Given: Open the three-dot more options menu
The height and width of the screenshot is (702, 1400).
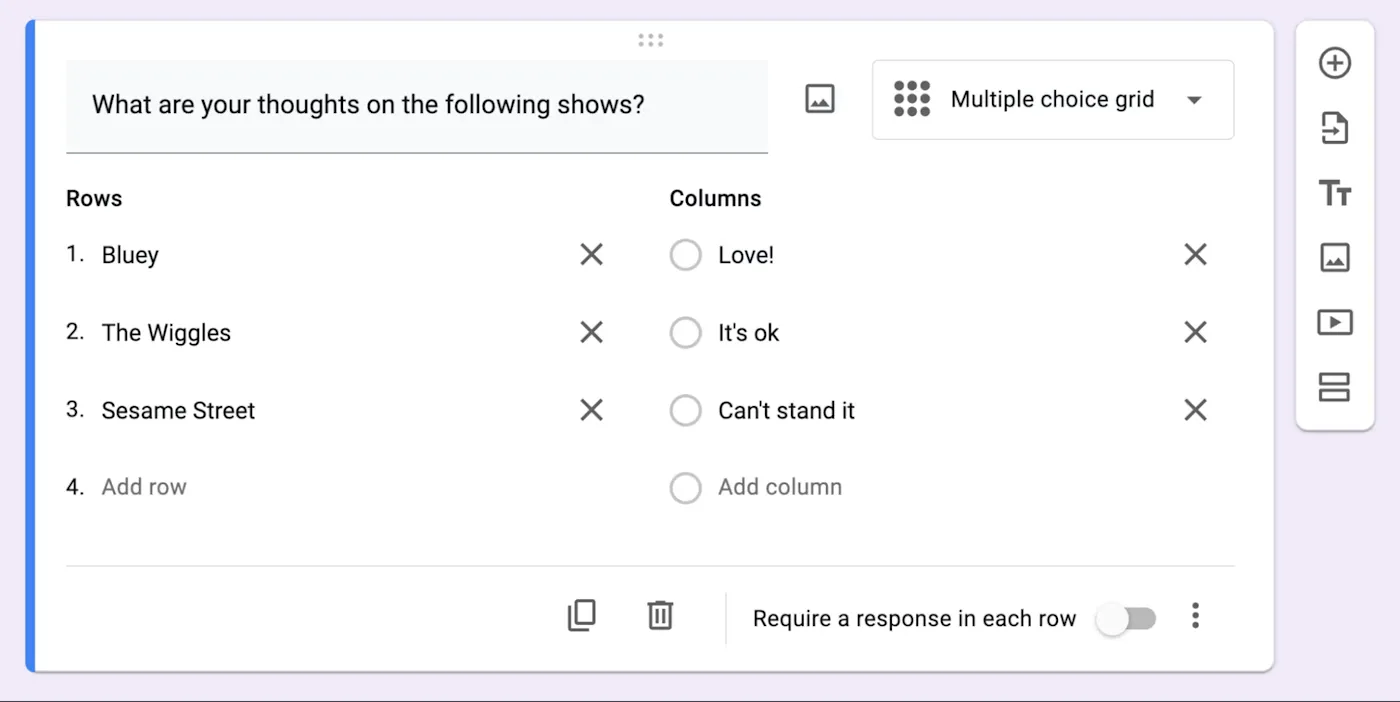Looking at the screenshot, I should pos(1195,616).
